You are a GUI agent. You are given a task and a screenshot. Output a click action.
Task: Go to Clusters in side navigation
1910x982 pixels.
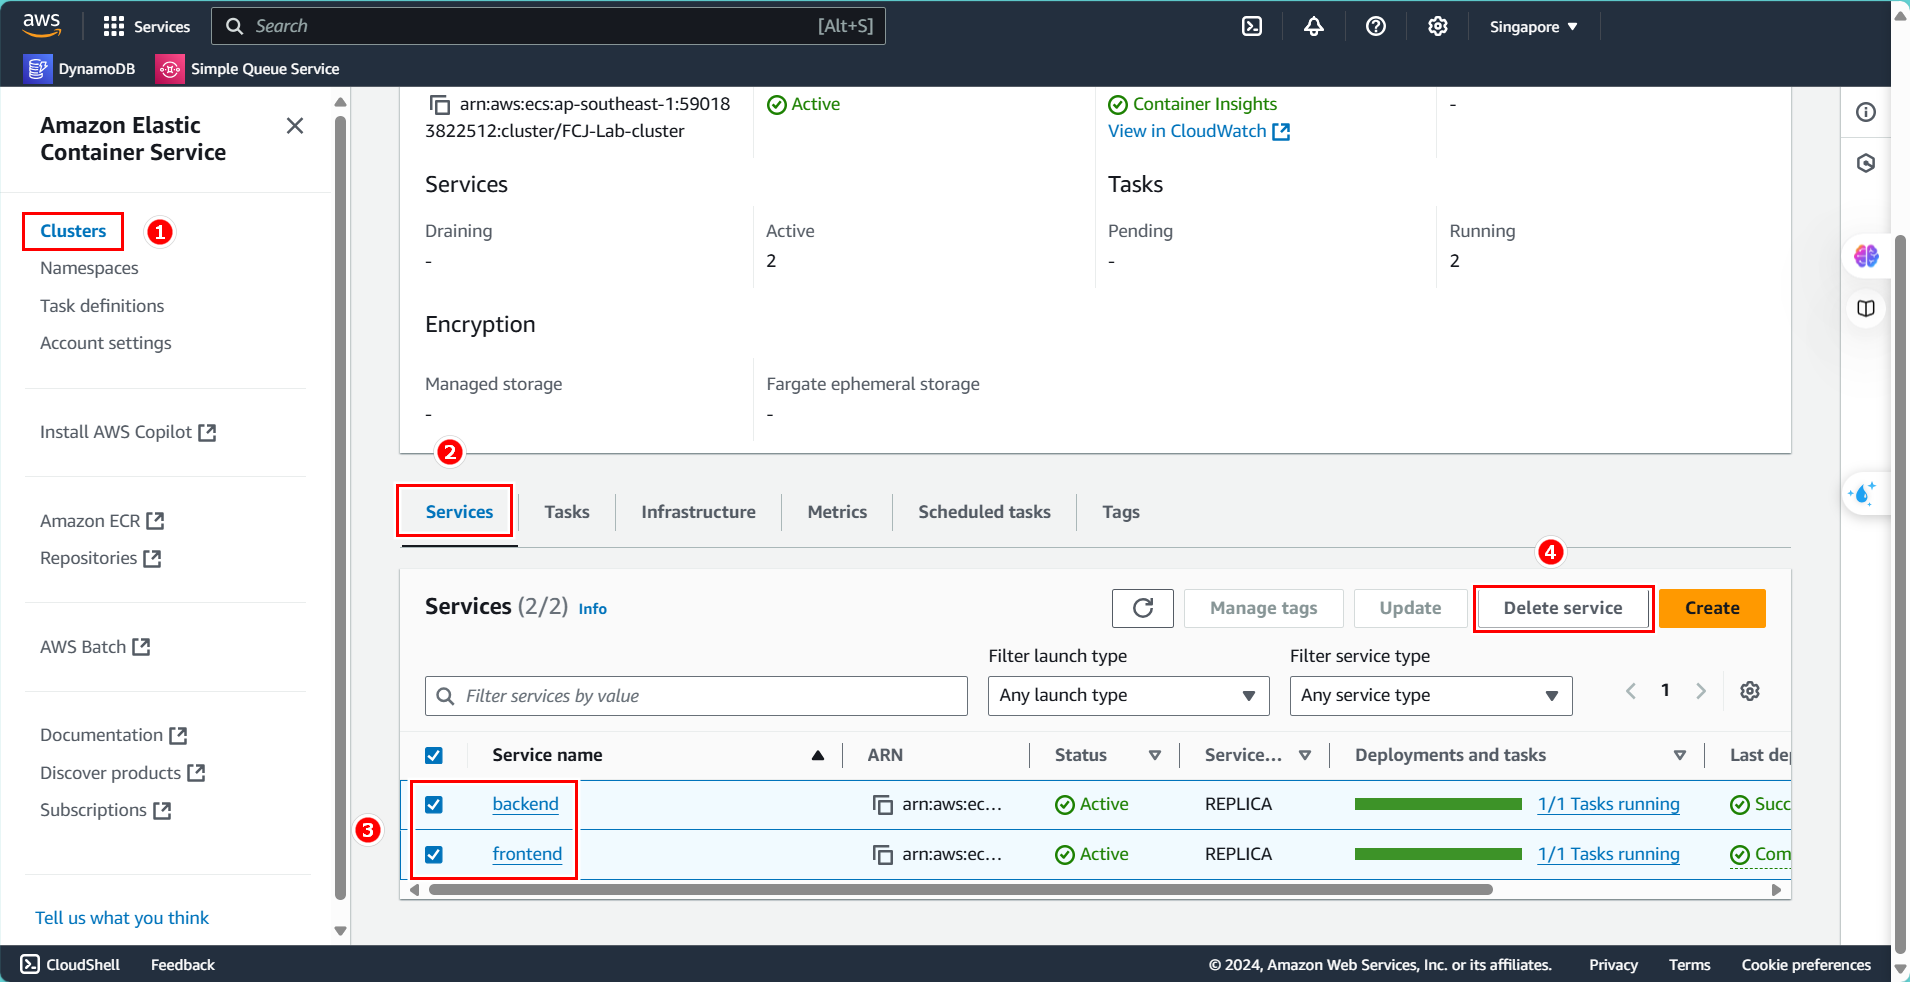[x=73, y=231]
